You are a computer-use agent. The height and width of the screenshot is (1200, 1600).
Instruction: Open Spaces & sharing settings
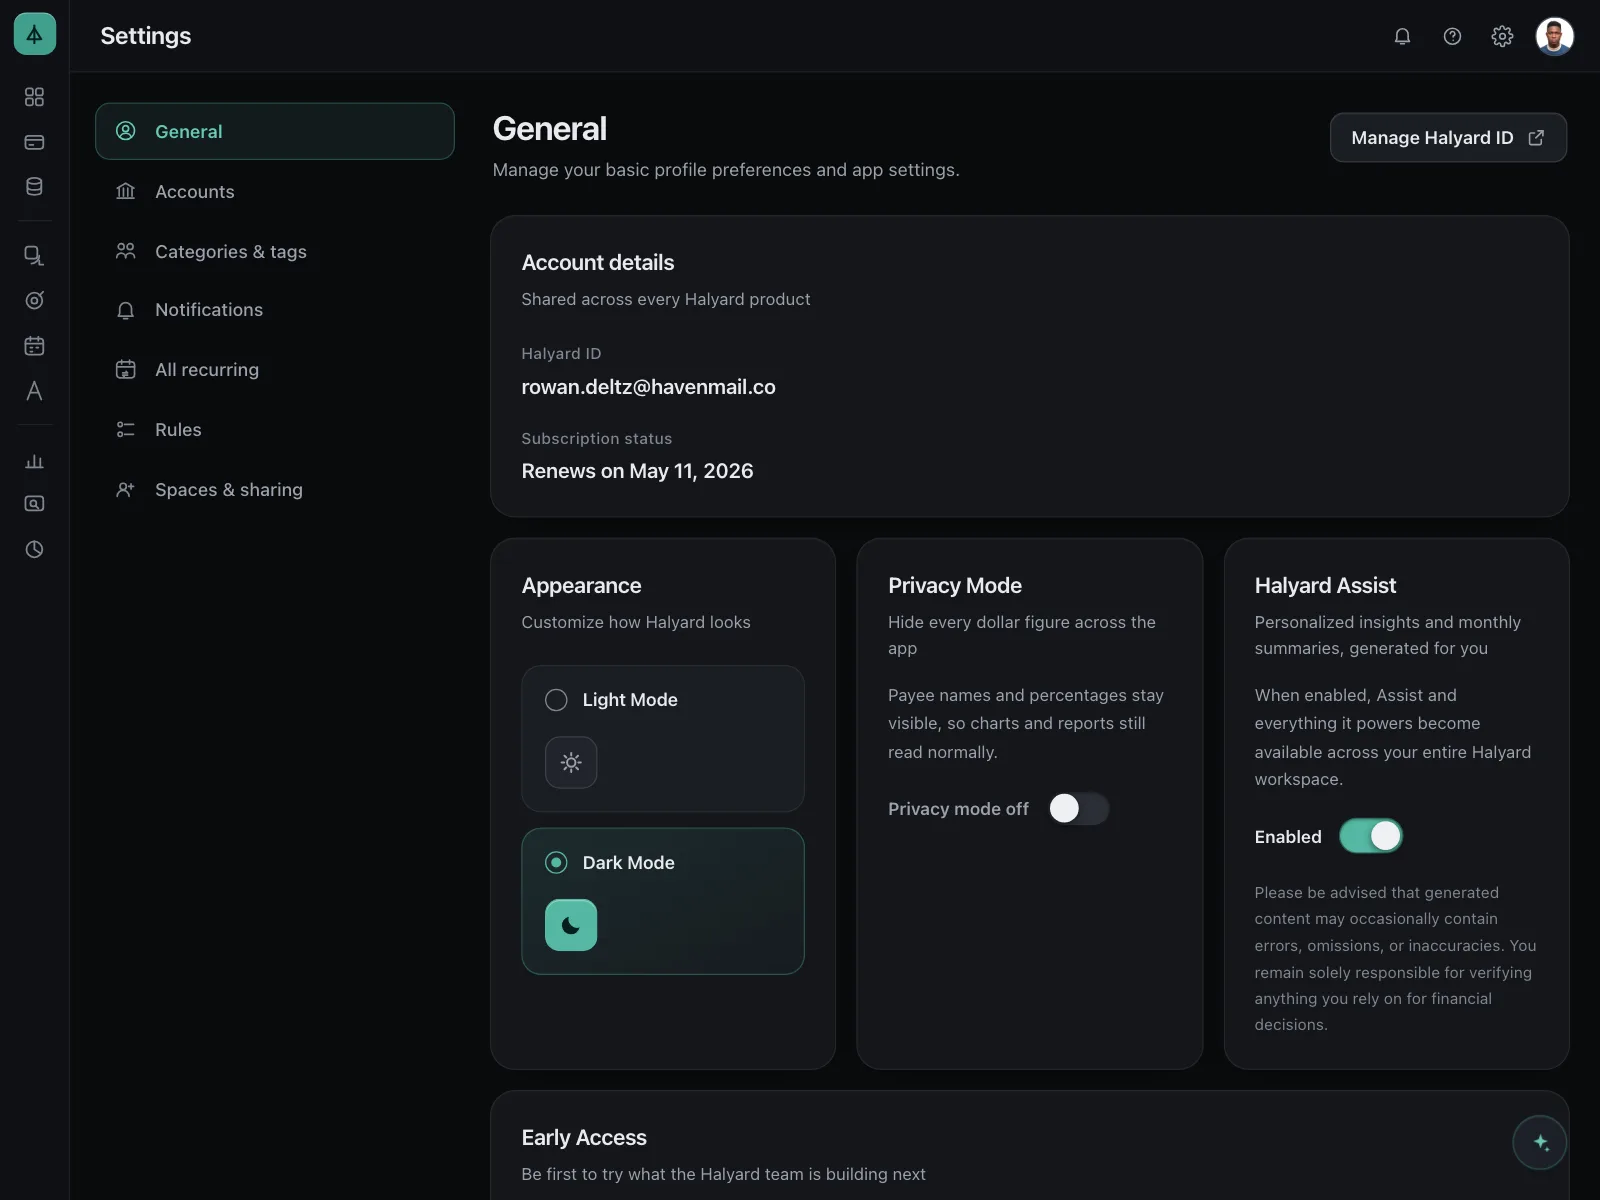coord(275,490)
